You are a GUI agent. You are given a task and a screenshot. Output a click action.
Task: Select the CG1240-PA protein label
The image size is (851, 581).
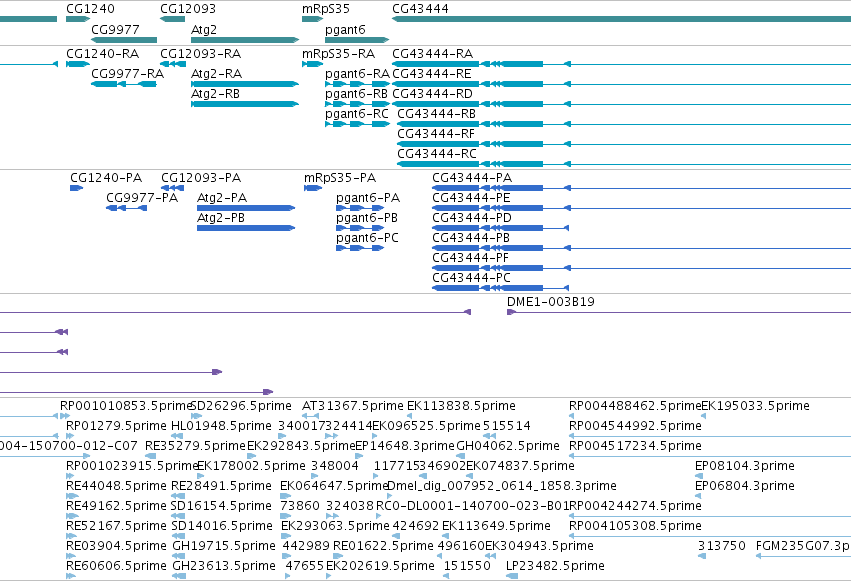click(x=106, y=178)
